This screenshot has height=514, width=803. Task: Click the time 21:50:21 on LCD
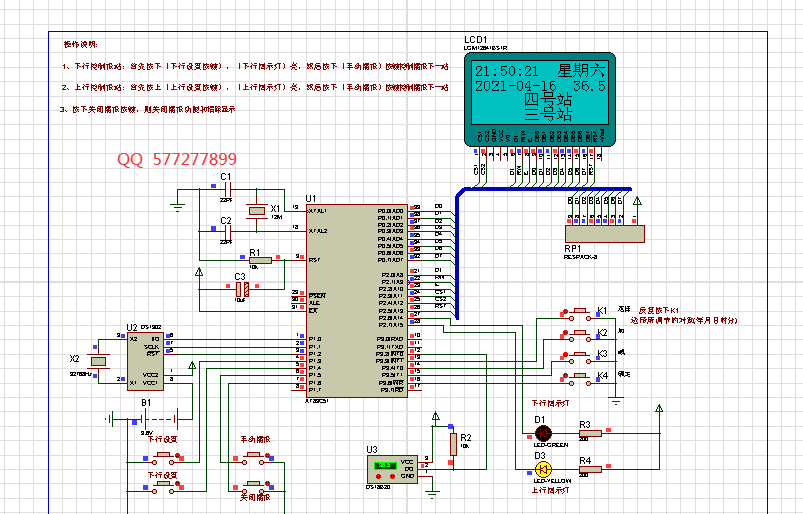[x=506, y=71]
